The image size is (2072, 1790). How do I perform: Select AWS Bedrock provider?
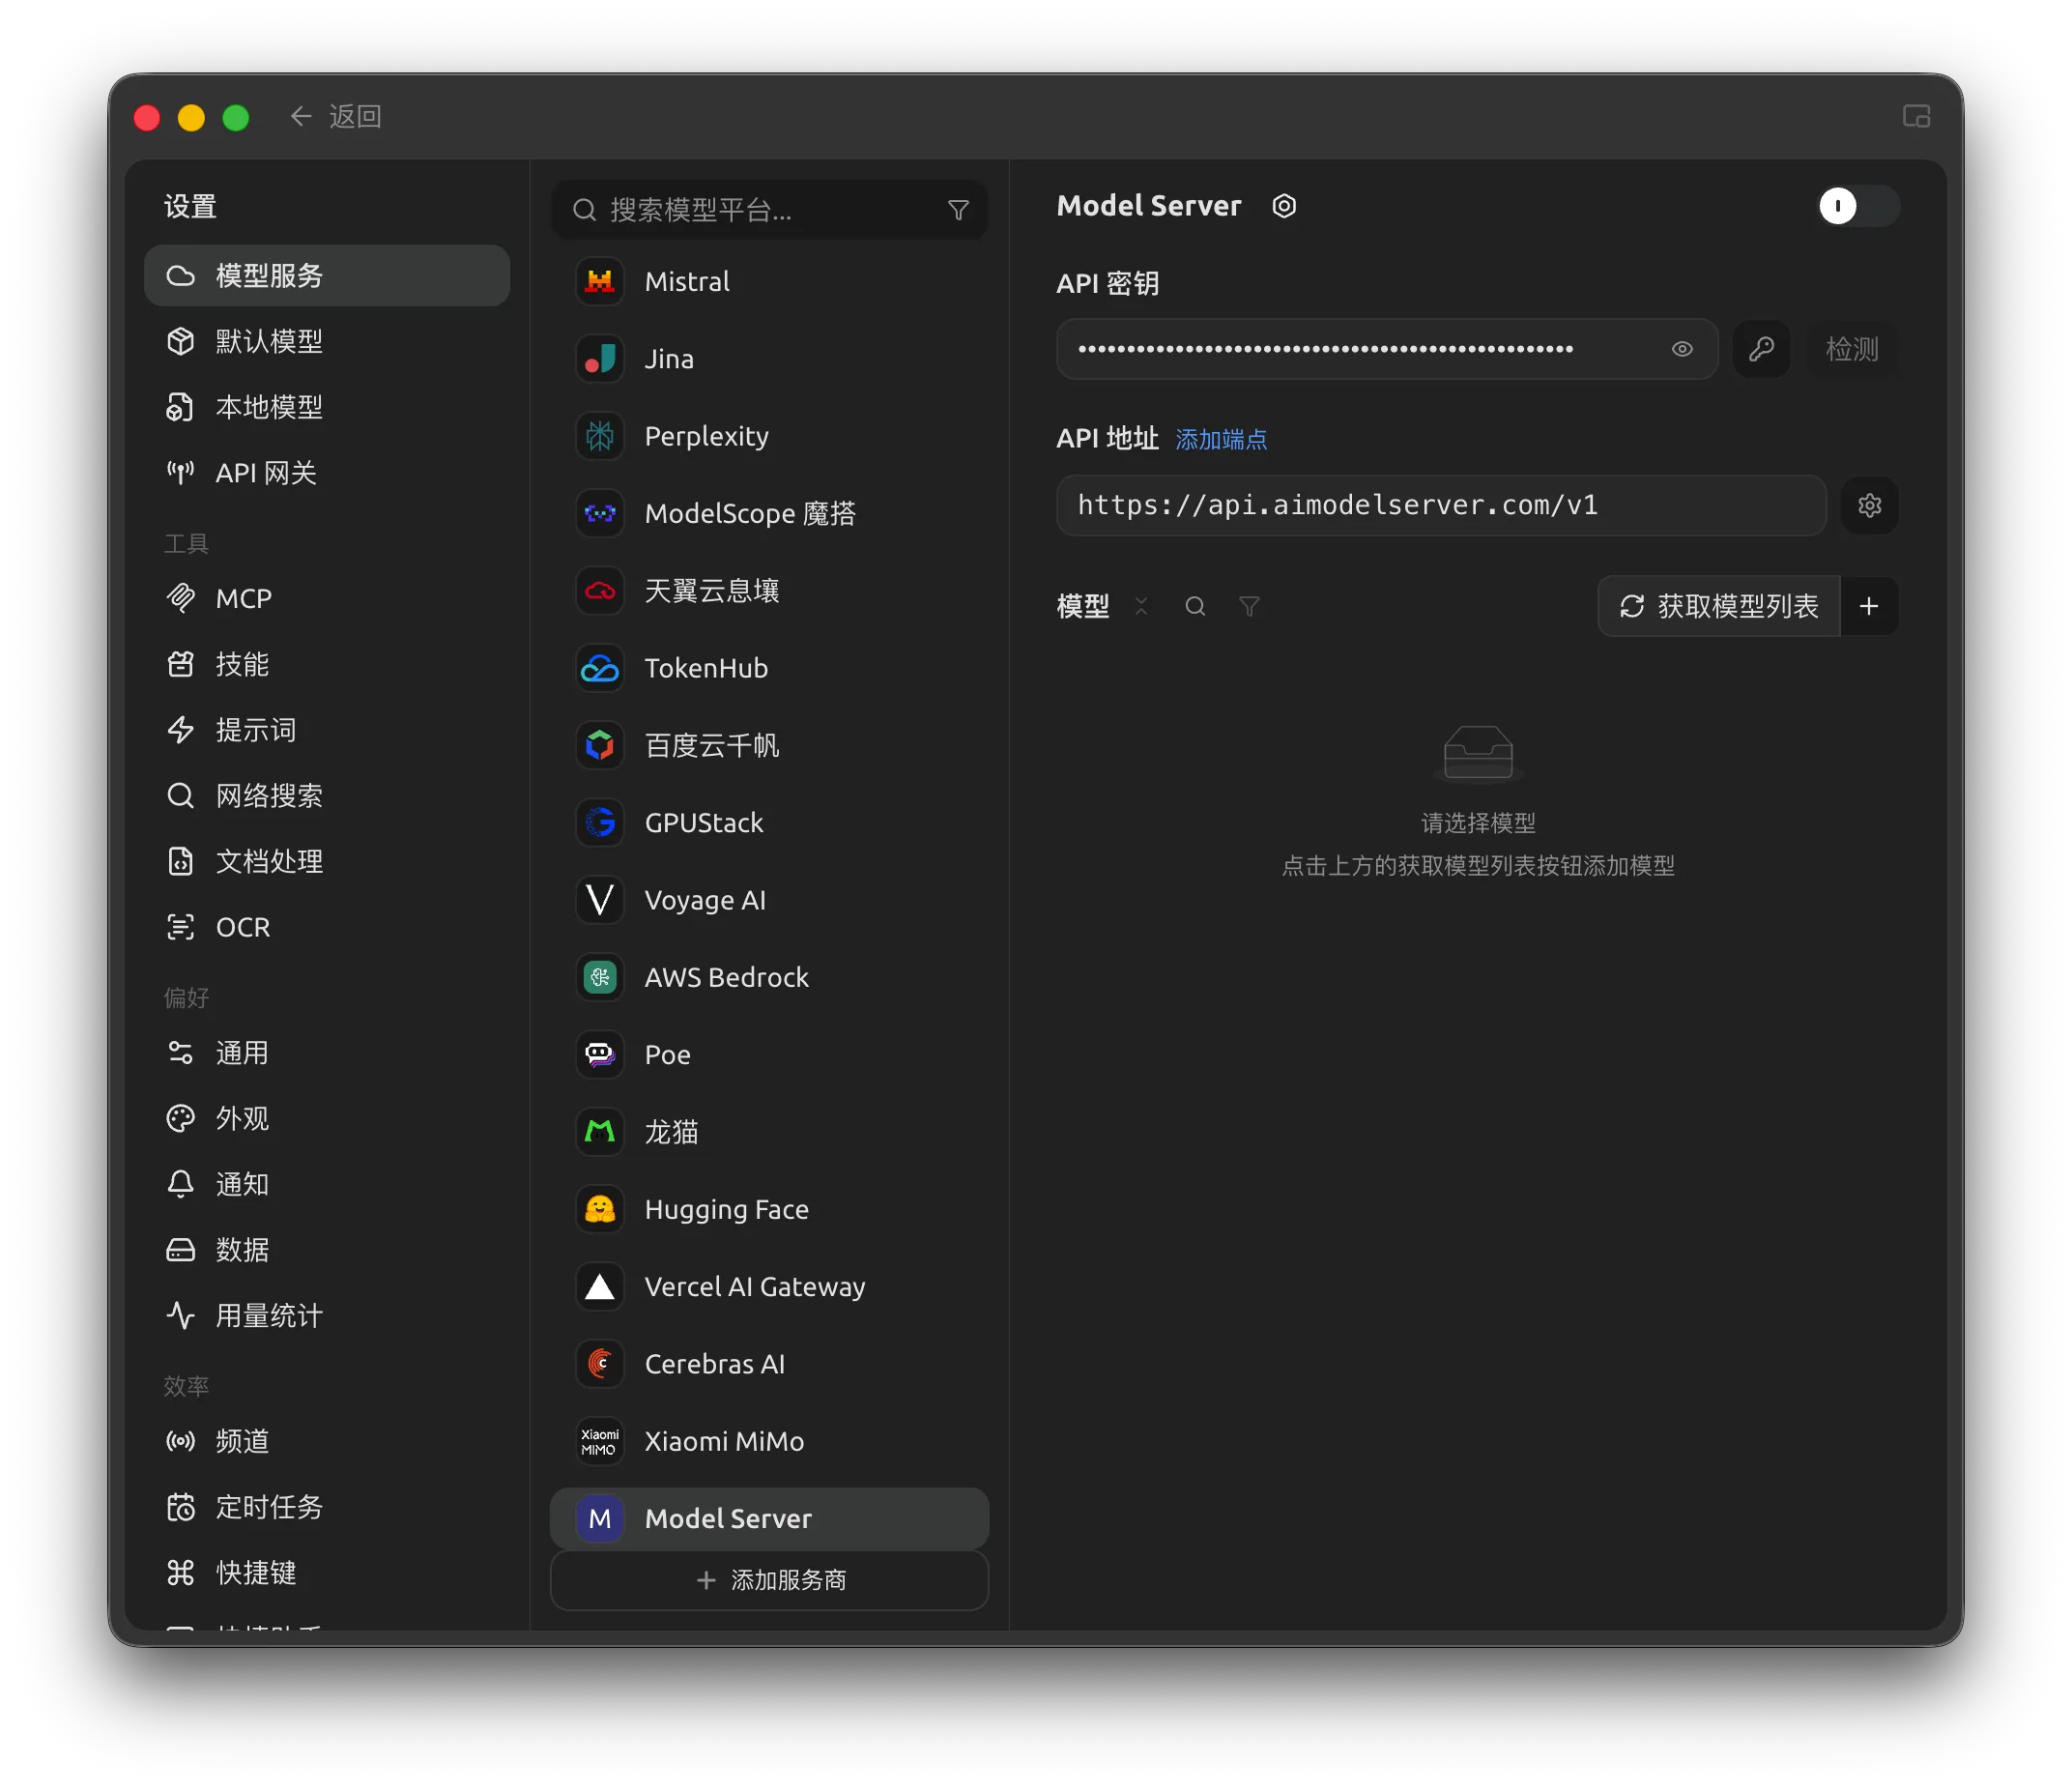coord(769,977)
